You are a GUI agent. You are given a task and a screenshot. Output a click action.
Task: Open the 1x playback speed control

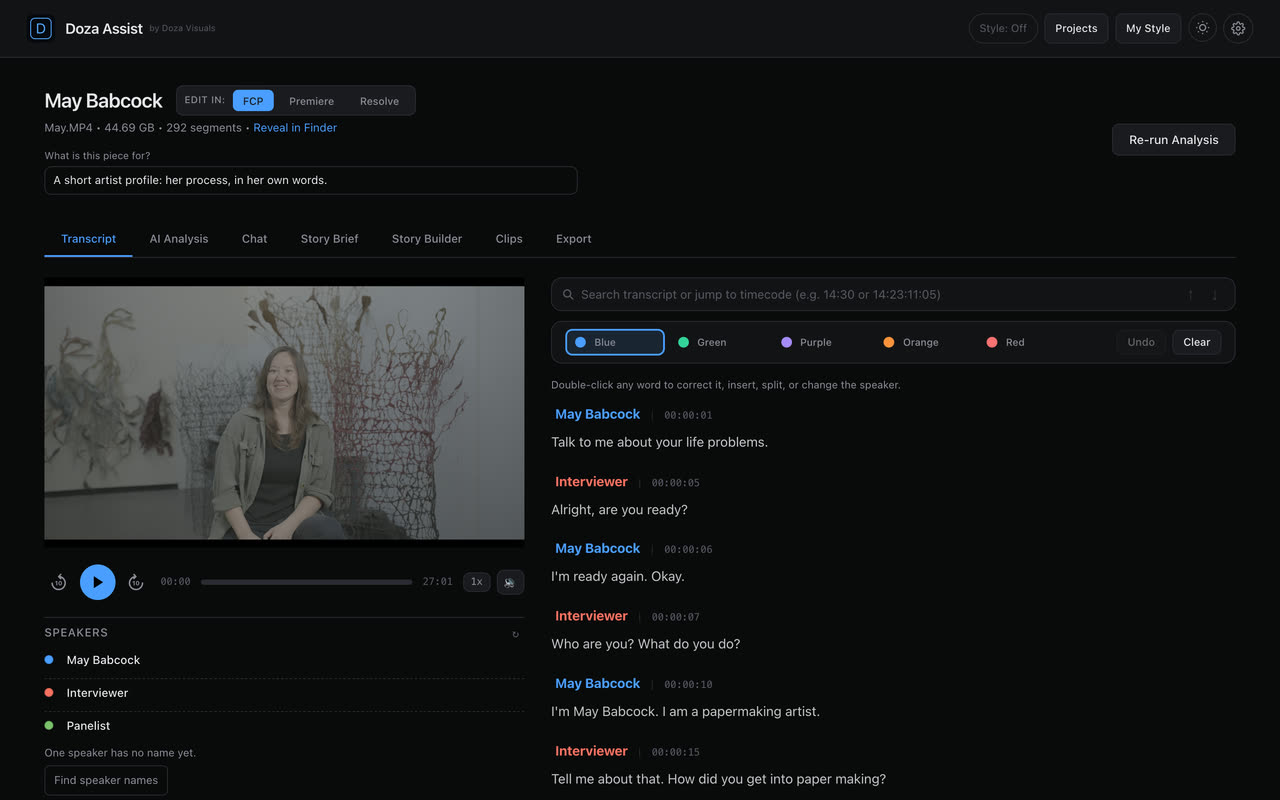click(x=477, y=582)
